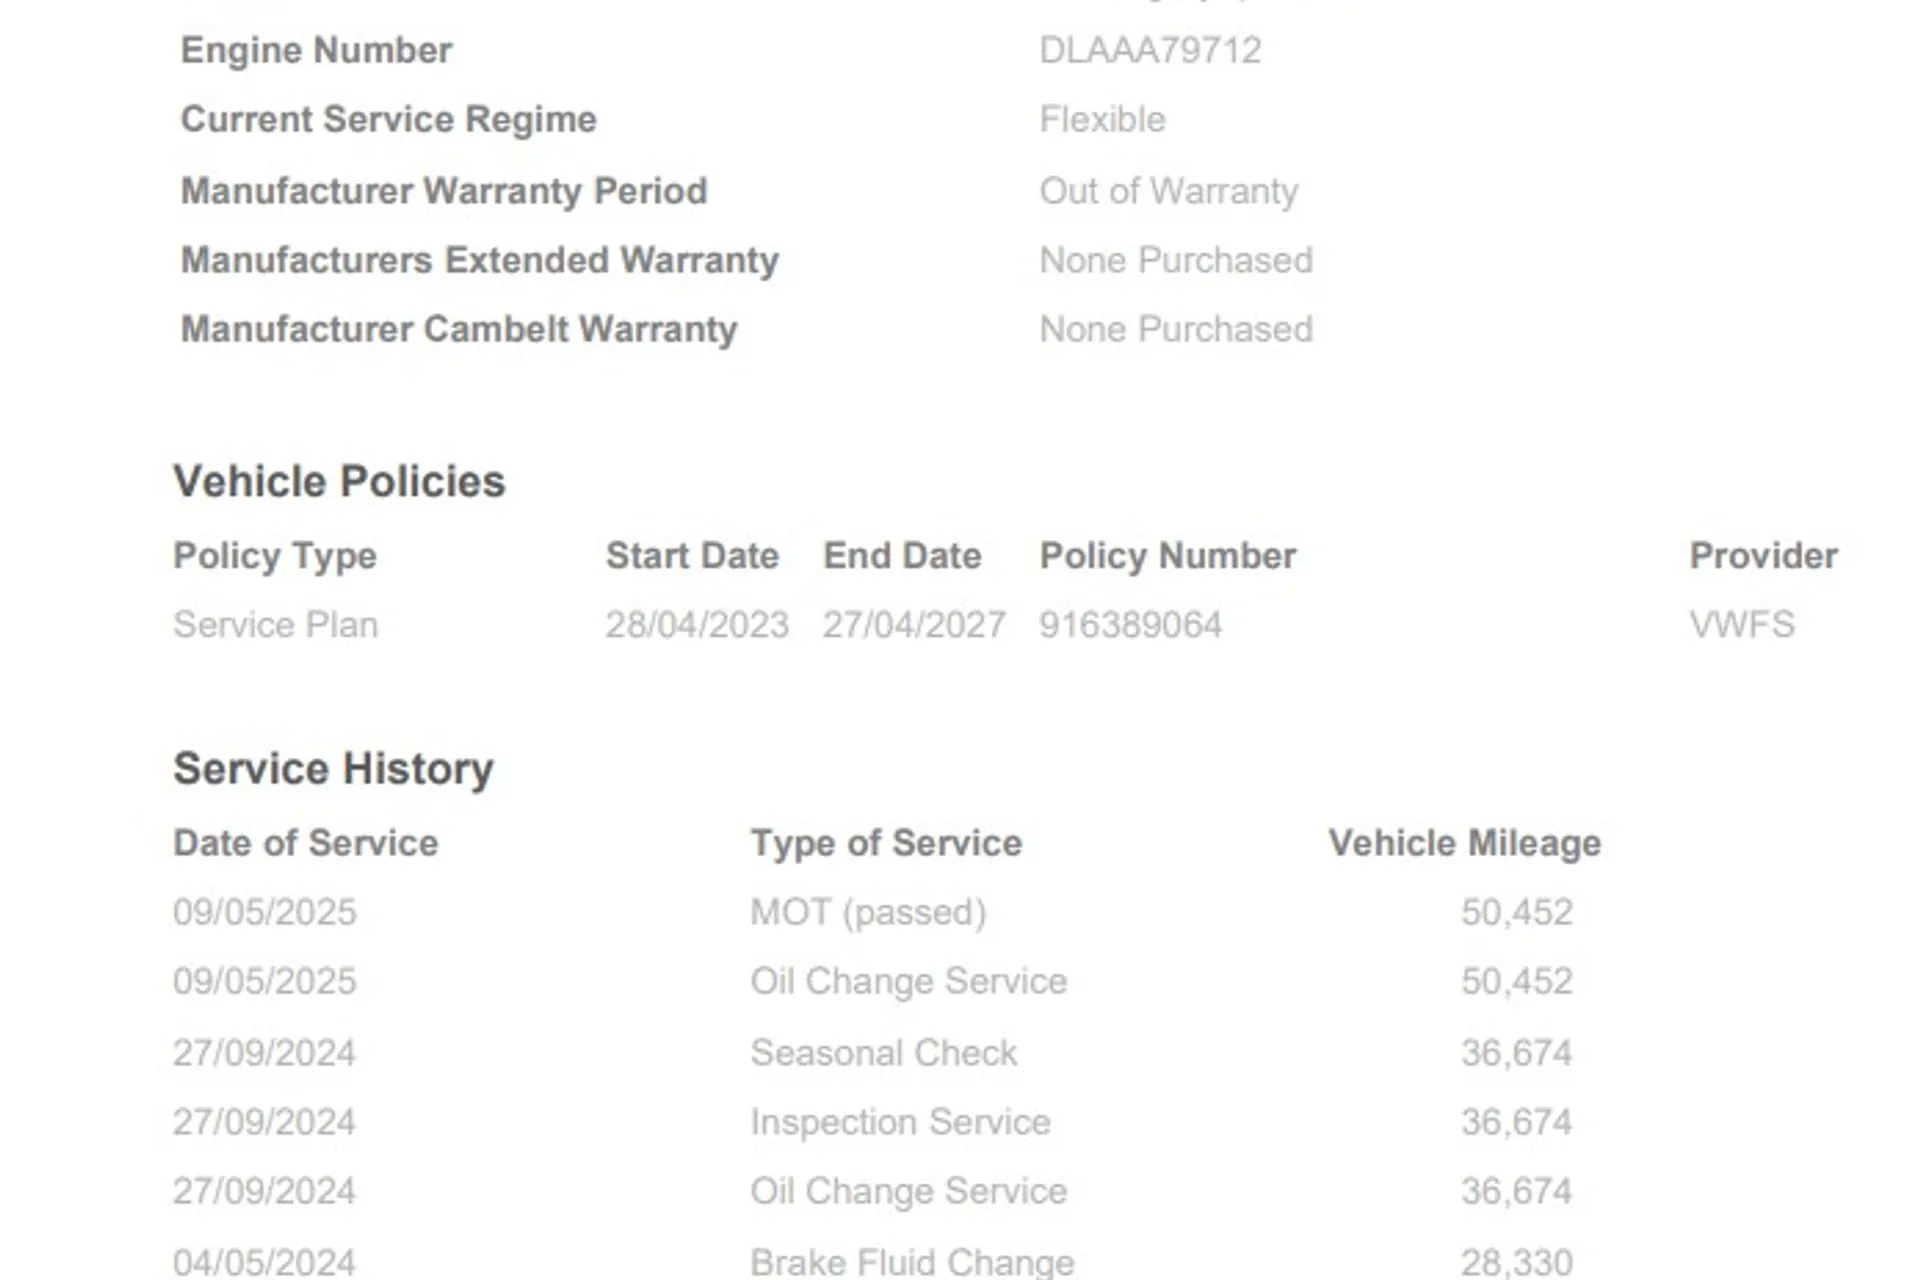The image size is (1920, 1280).
Task: Click the Out of Warranty value
Action: pyautogui.click(x=1168, y=191)
